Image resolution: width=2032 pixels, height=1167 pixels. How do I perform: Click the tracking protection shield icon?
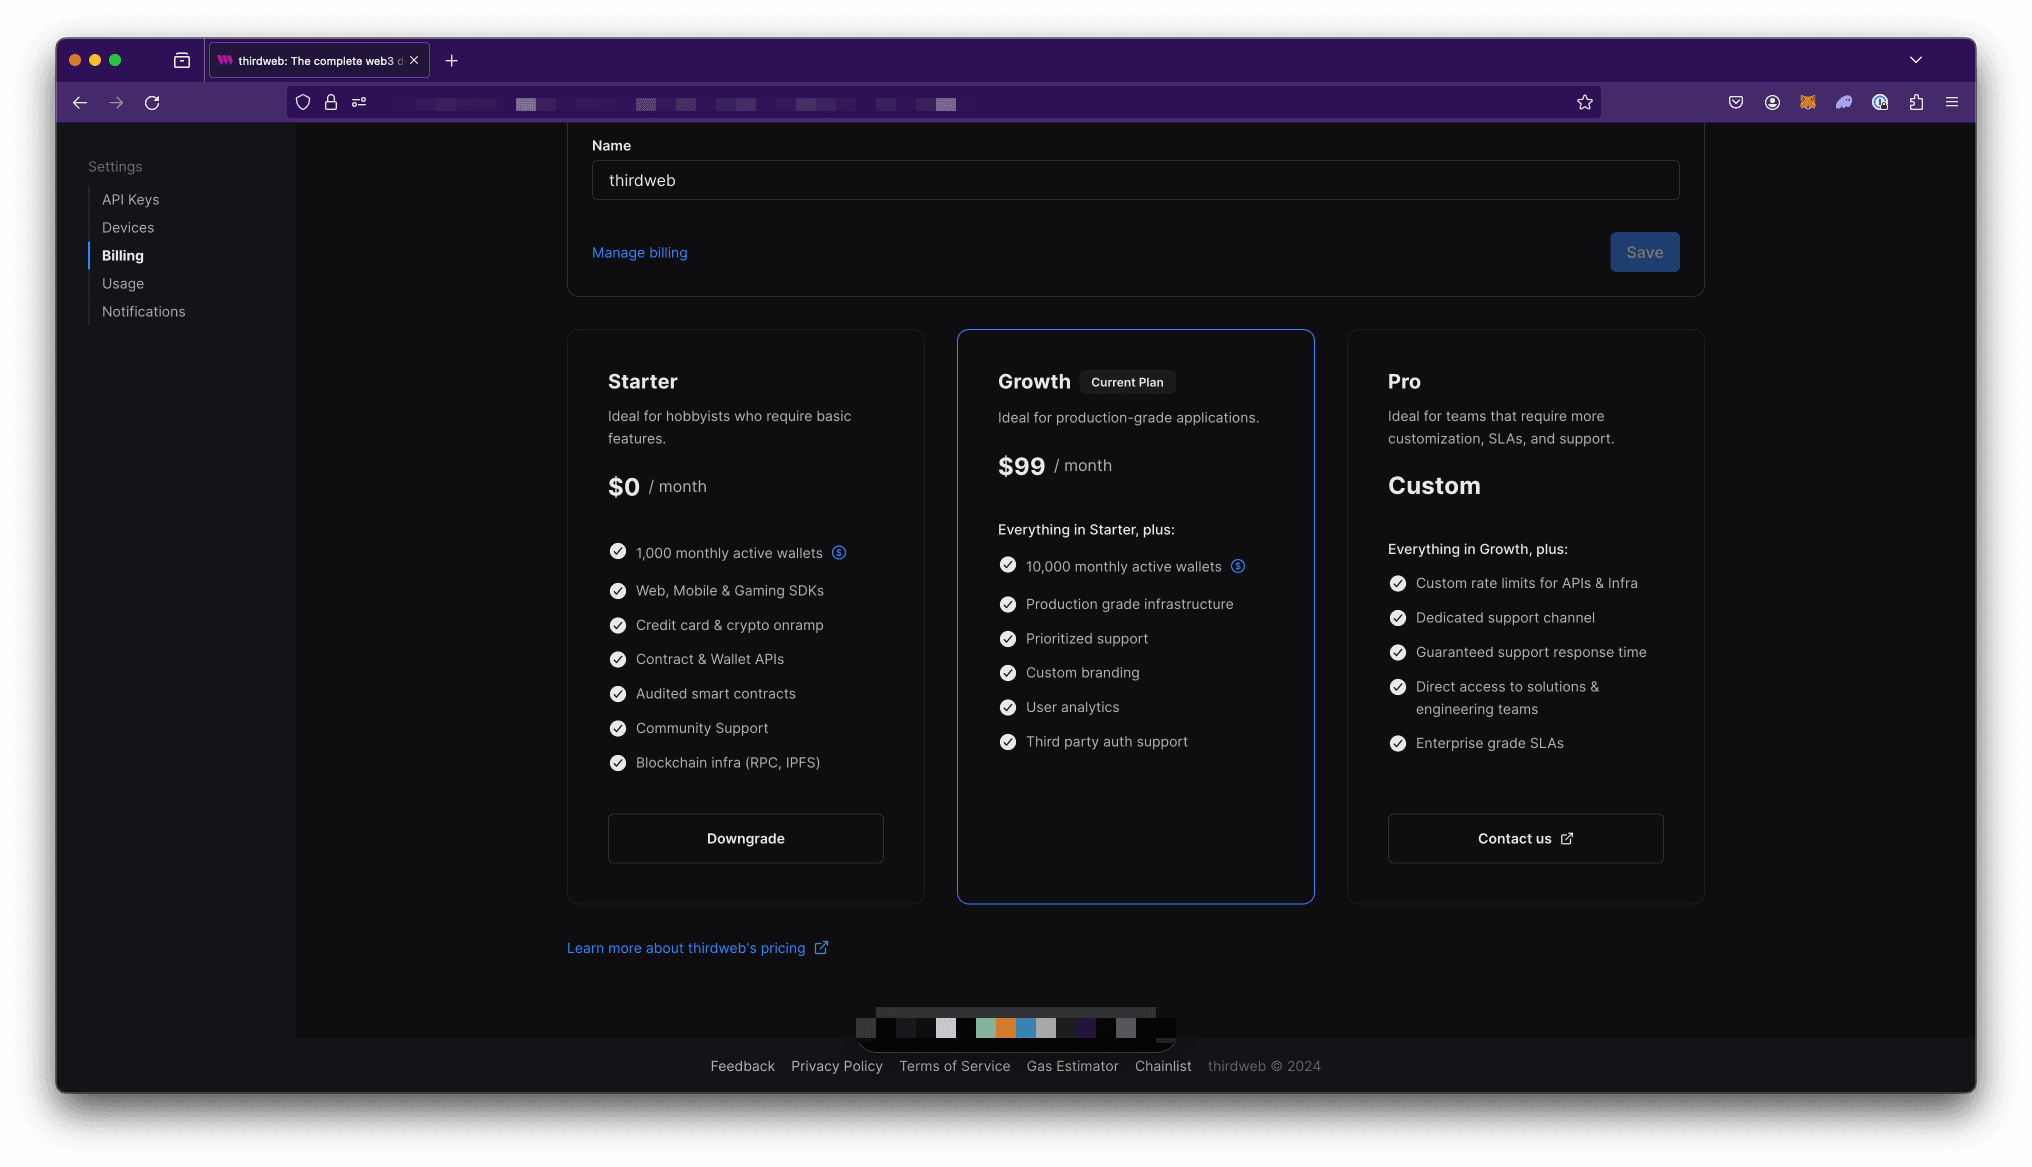tap(303, 102)
